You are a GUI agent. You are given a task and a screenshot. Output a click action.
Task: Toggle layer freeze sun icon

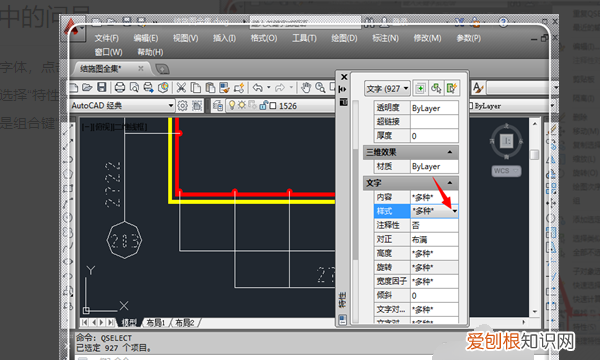click(x=242, y=105)
